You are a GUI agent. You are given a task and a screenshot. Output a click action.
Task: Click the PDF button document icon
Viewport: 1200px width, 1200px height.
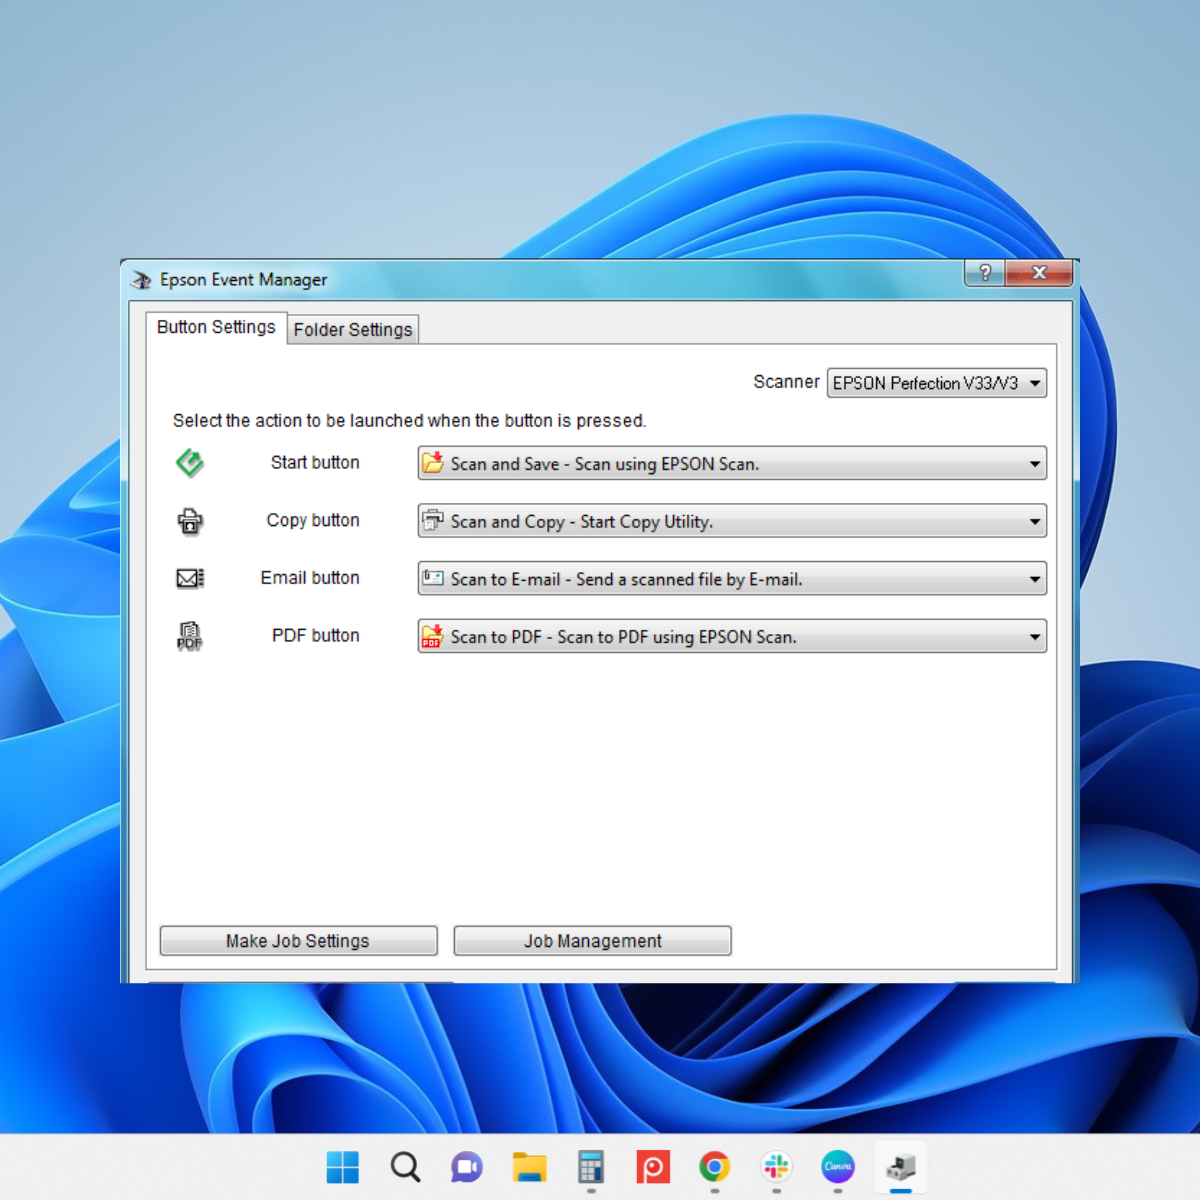[x=190, y=636]
